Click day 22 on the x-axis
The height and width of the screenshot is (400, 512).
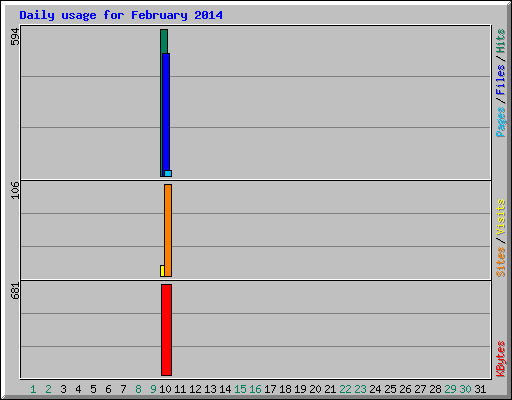point(345,389)
